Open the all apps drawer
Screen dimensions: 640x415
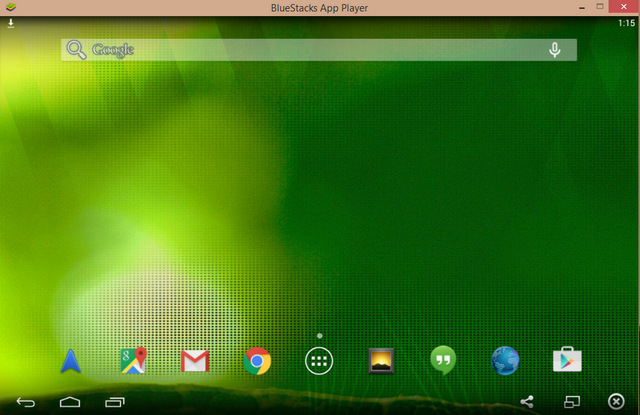tap(319, 361)
